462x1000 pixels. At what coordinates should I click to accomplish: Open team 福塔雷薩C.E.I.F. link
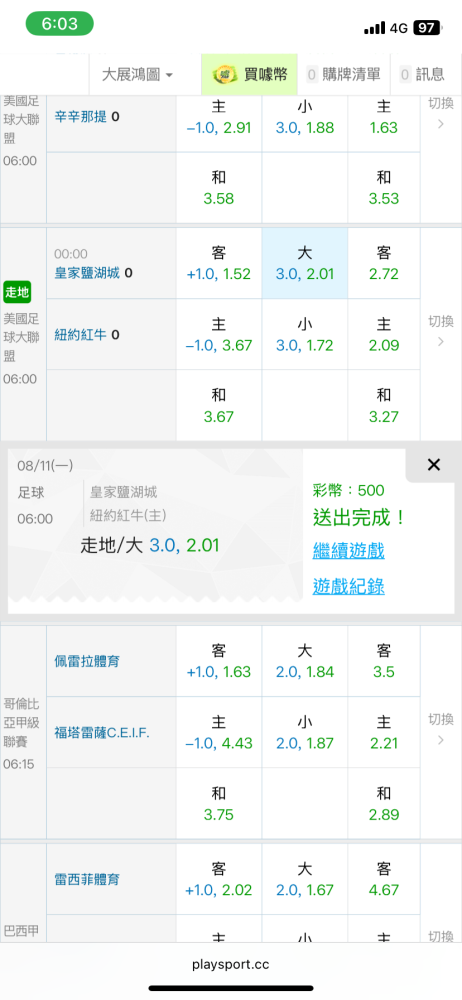pyautogui.click(x=102, y=733)
